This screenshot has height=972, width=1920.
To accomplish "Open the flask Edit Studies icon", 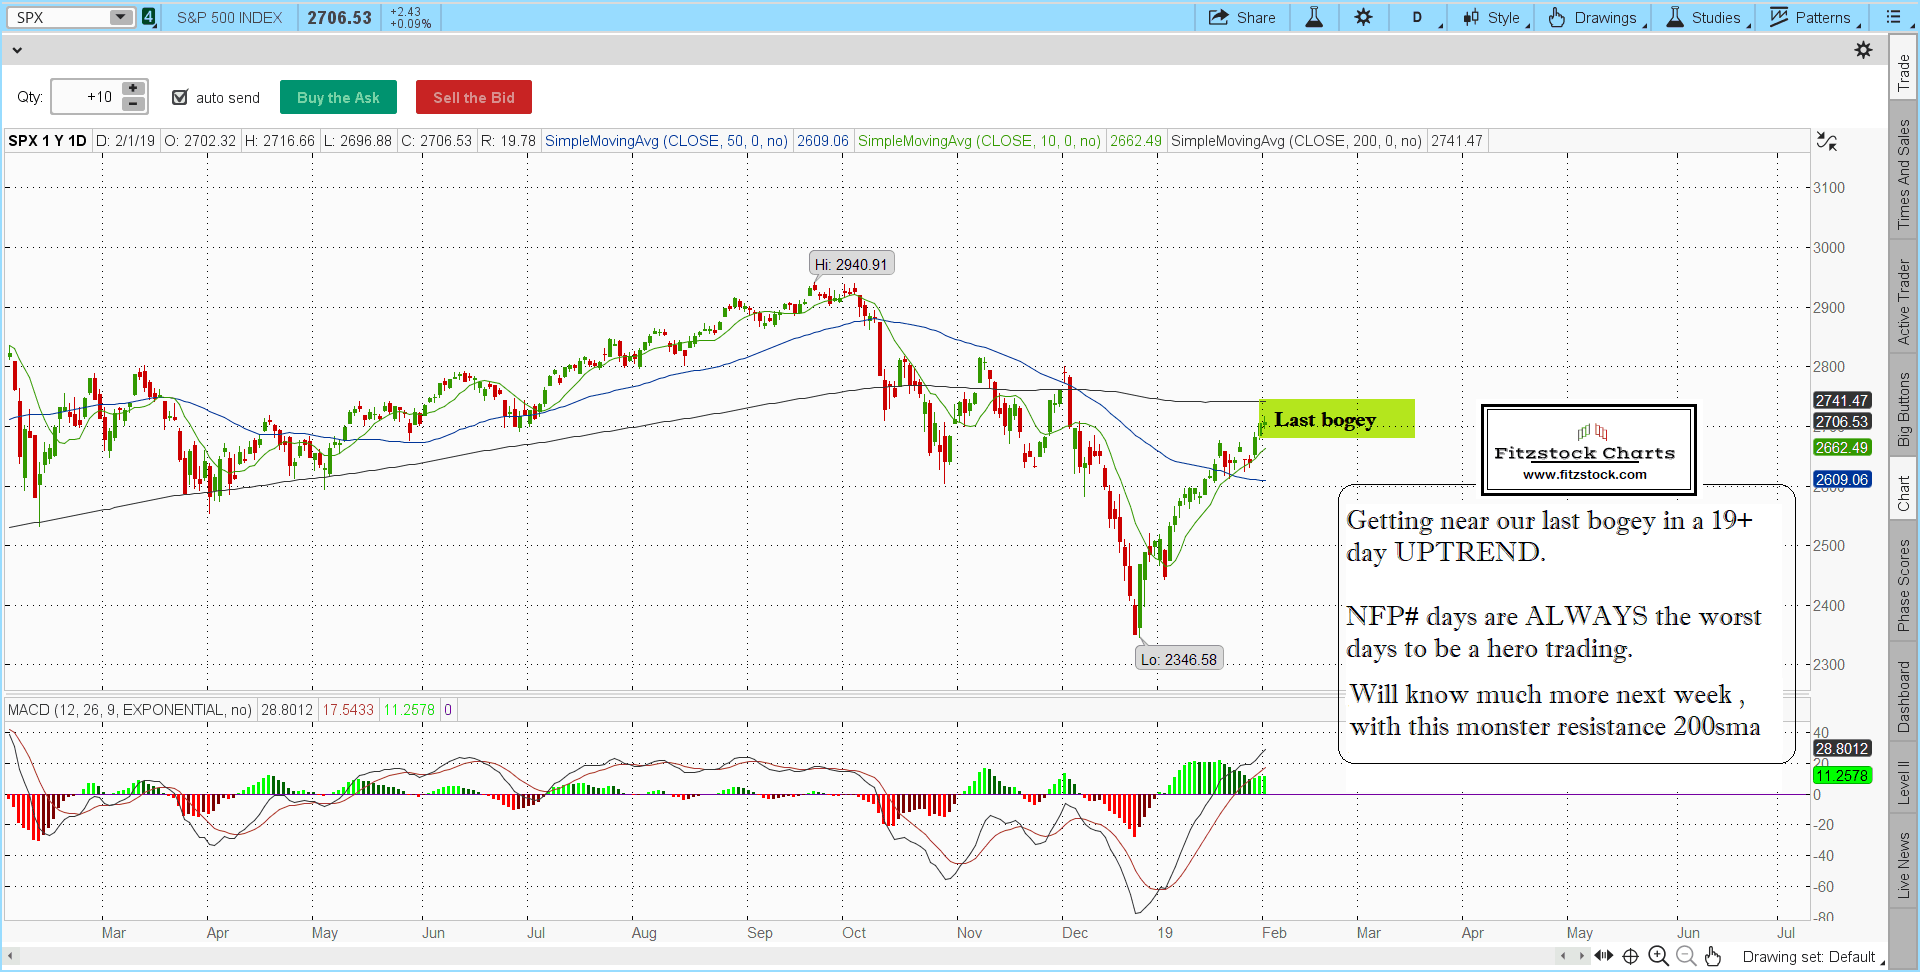I will point(1314,18).
